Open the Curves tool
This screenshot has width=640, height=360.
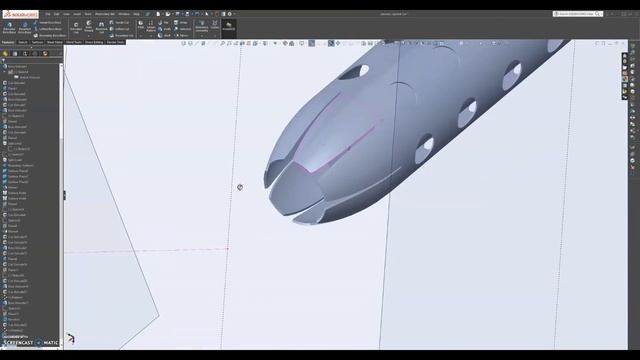pyautogui.click(x=215, y=25)
